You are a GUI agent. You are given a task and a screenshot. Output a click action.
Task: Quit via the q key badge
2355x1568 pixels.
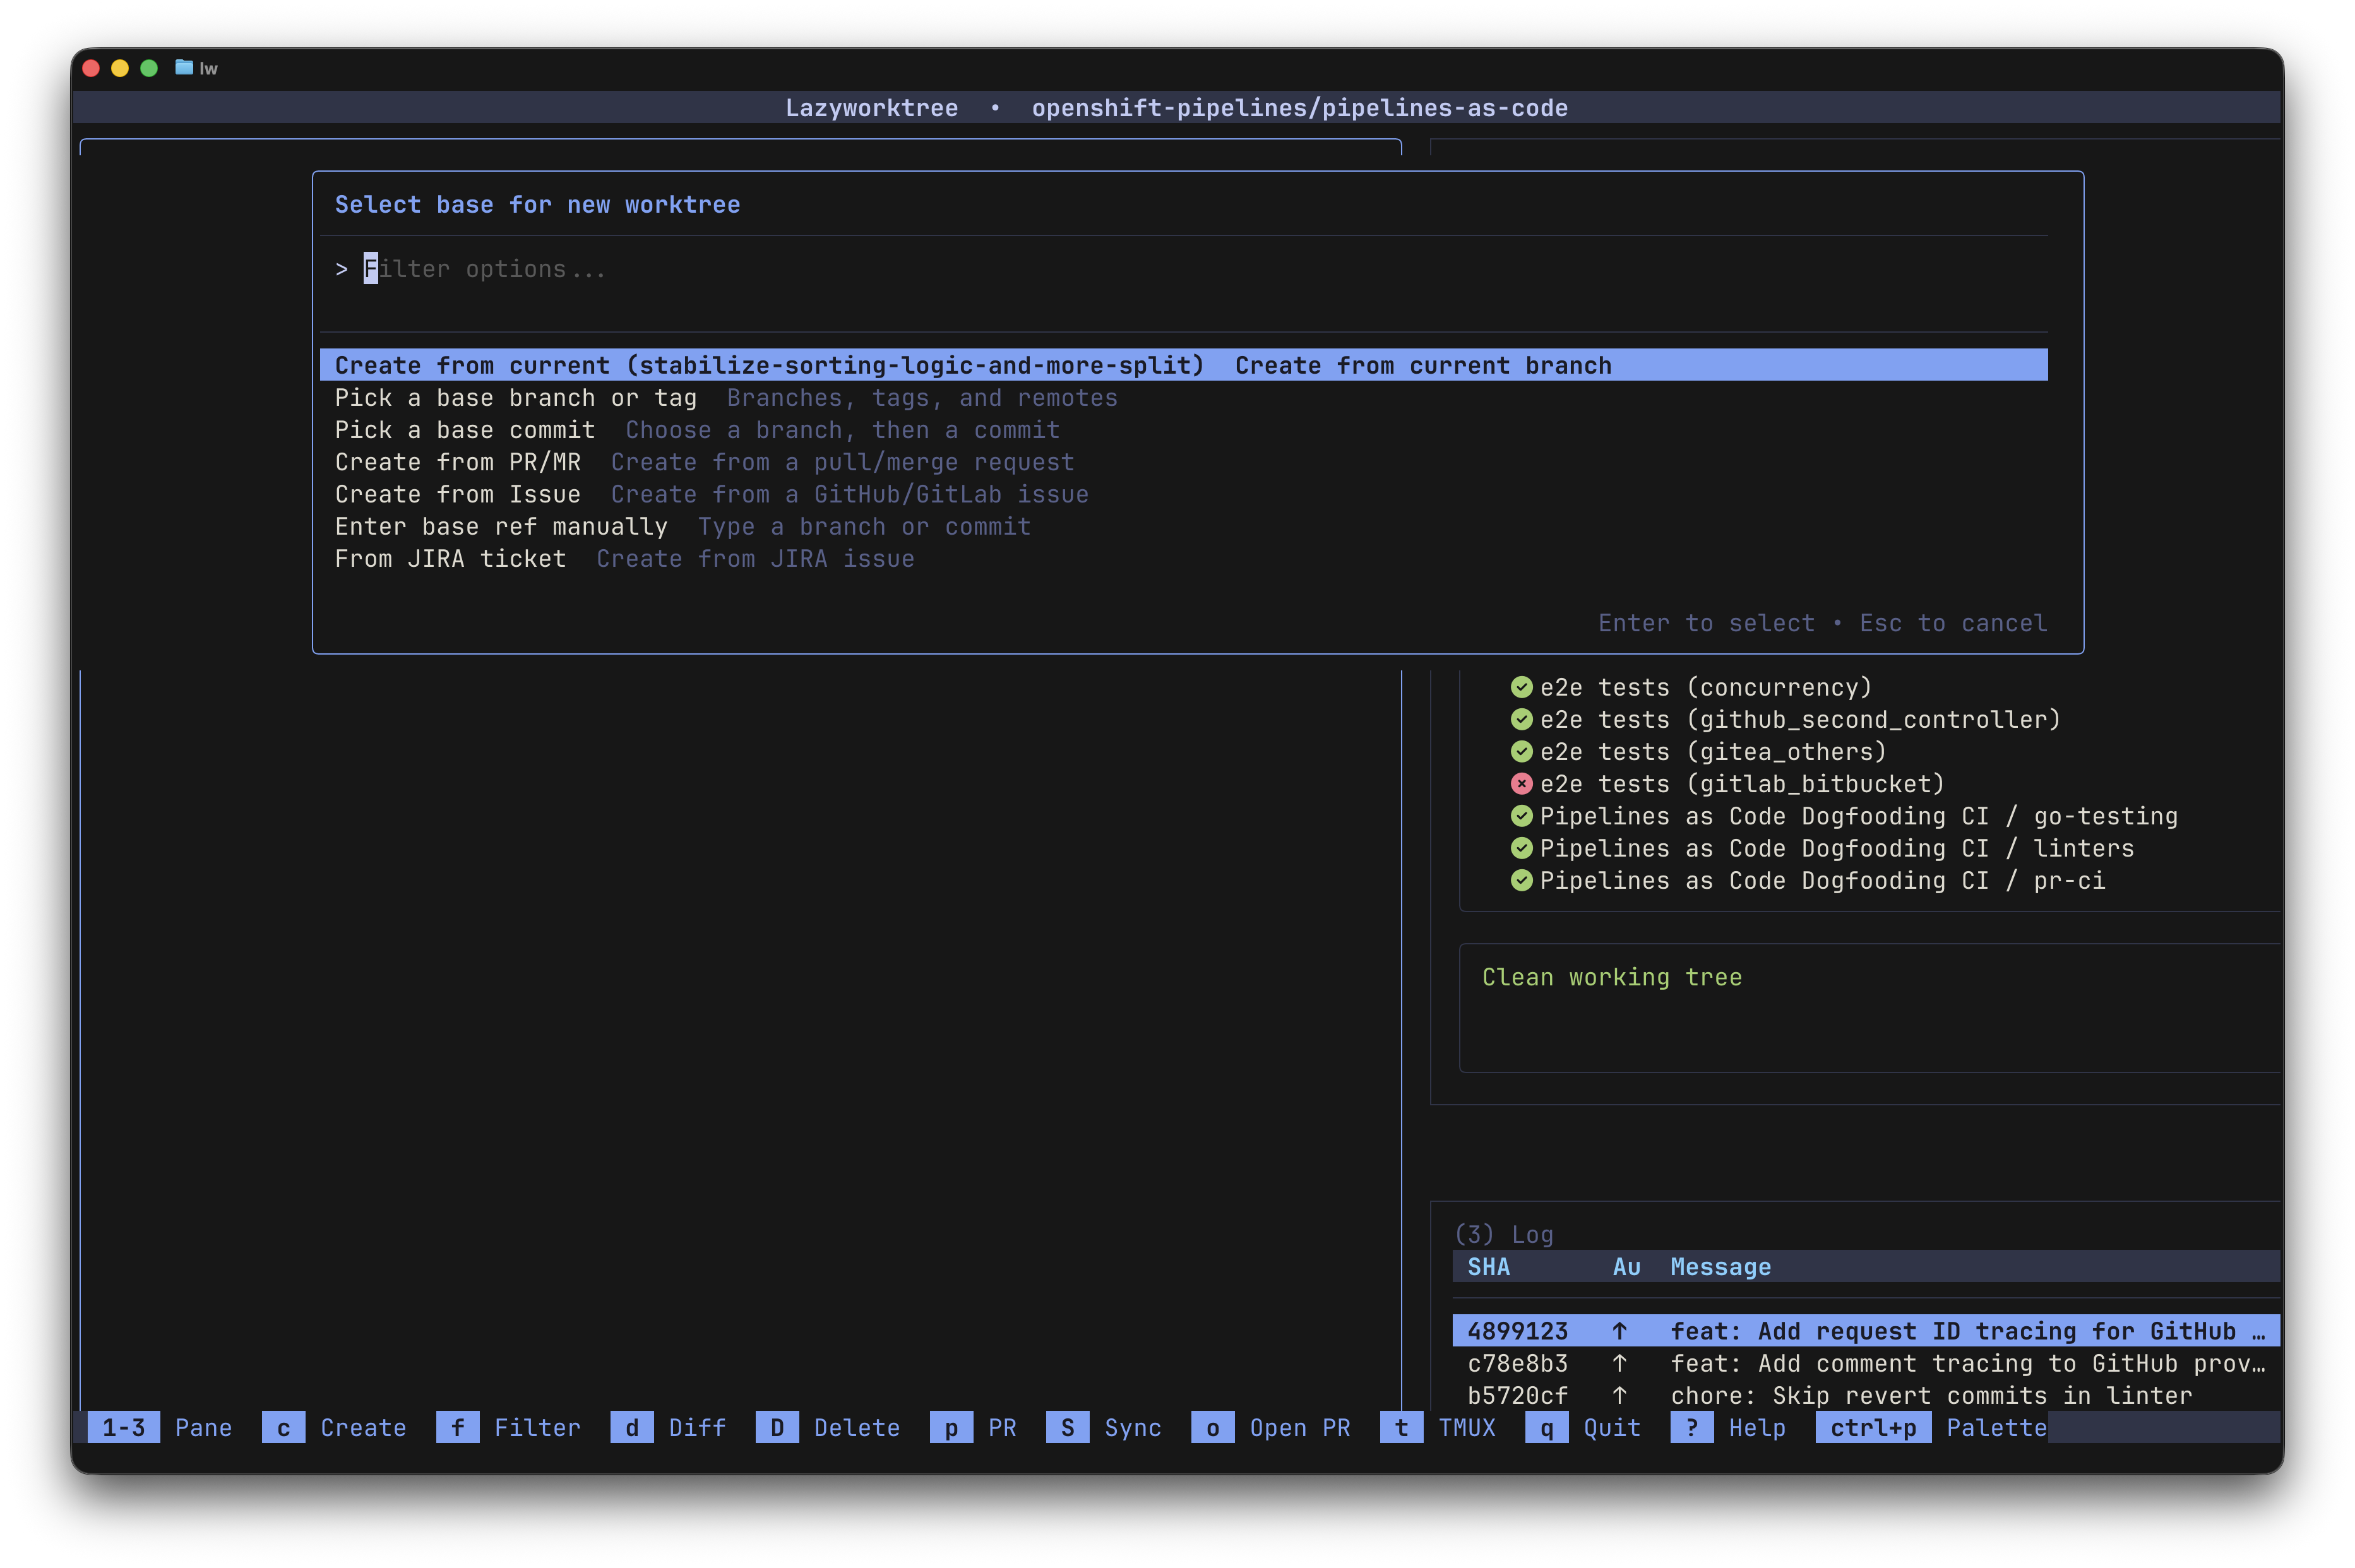pyautogui.click(x=1546, y=1428)
